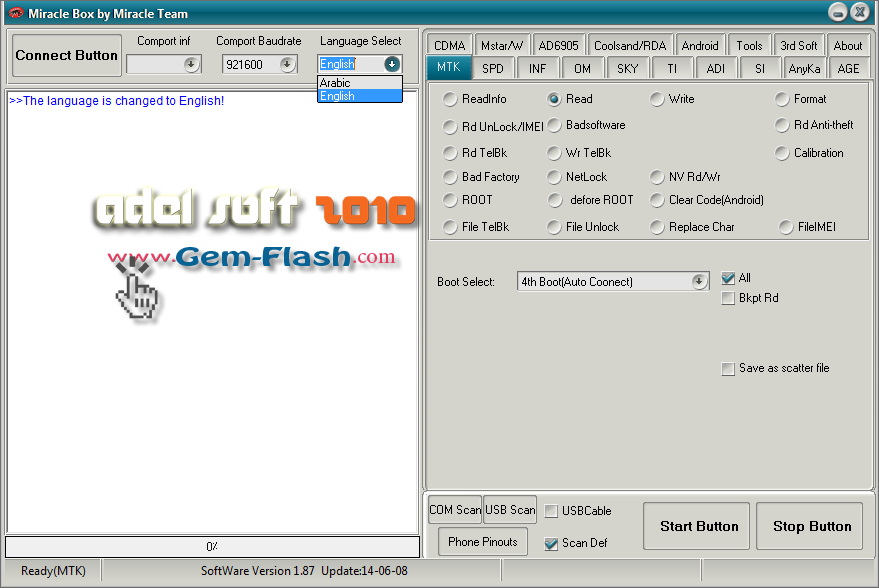The width and height of the screenshot is (879, 588).
Task: Select Wr TelBk radio option
Action: (554, 152)
